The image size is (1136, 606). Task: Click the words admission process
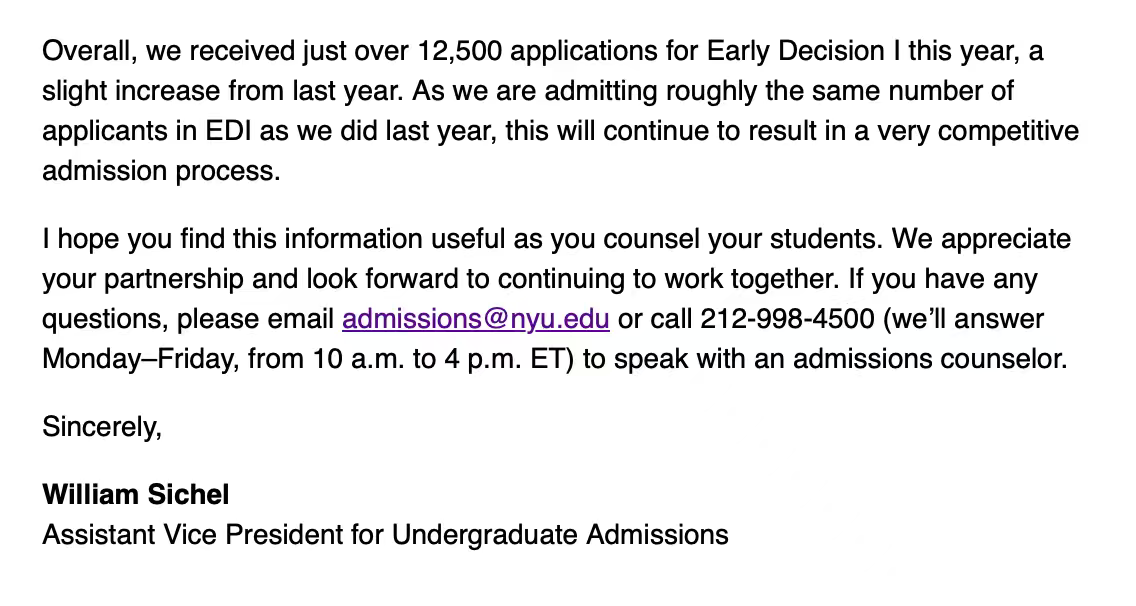160,171
